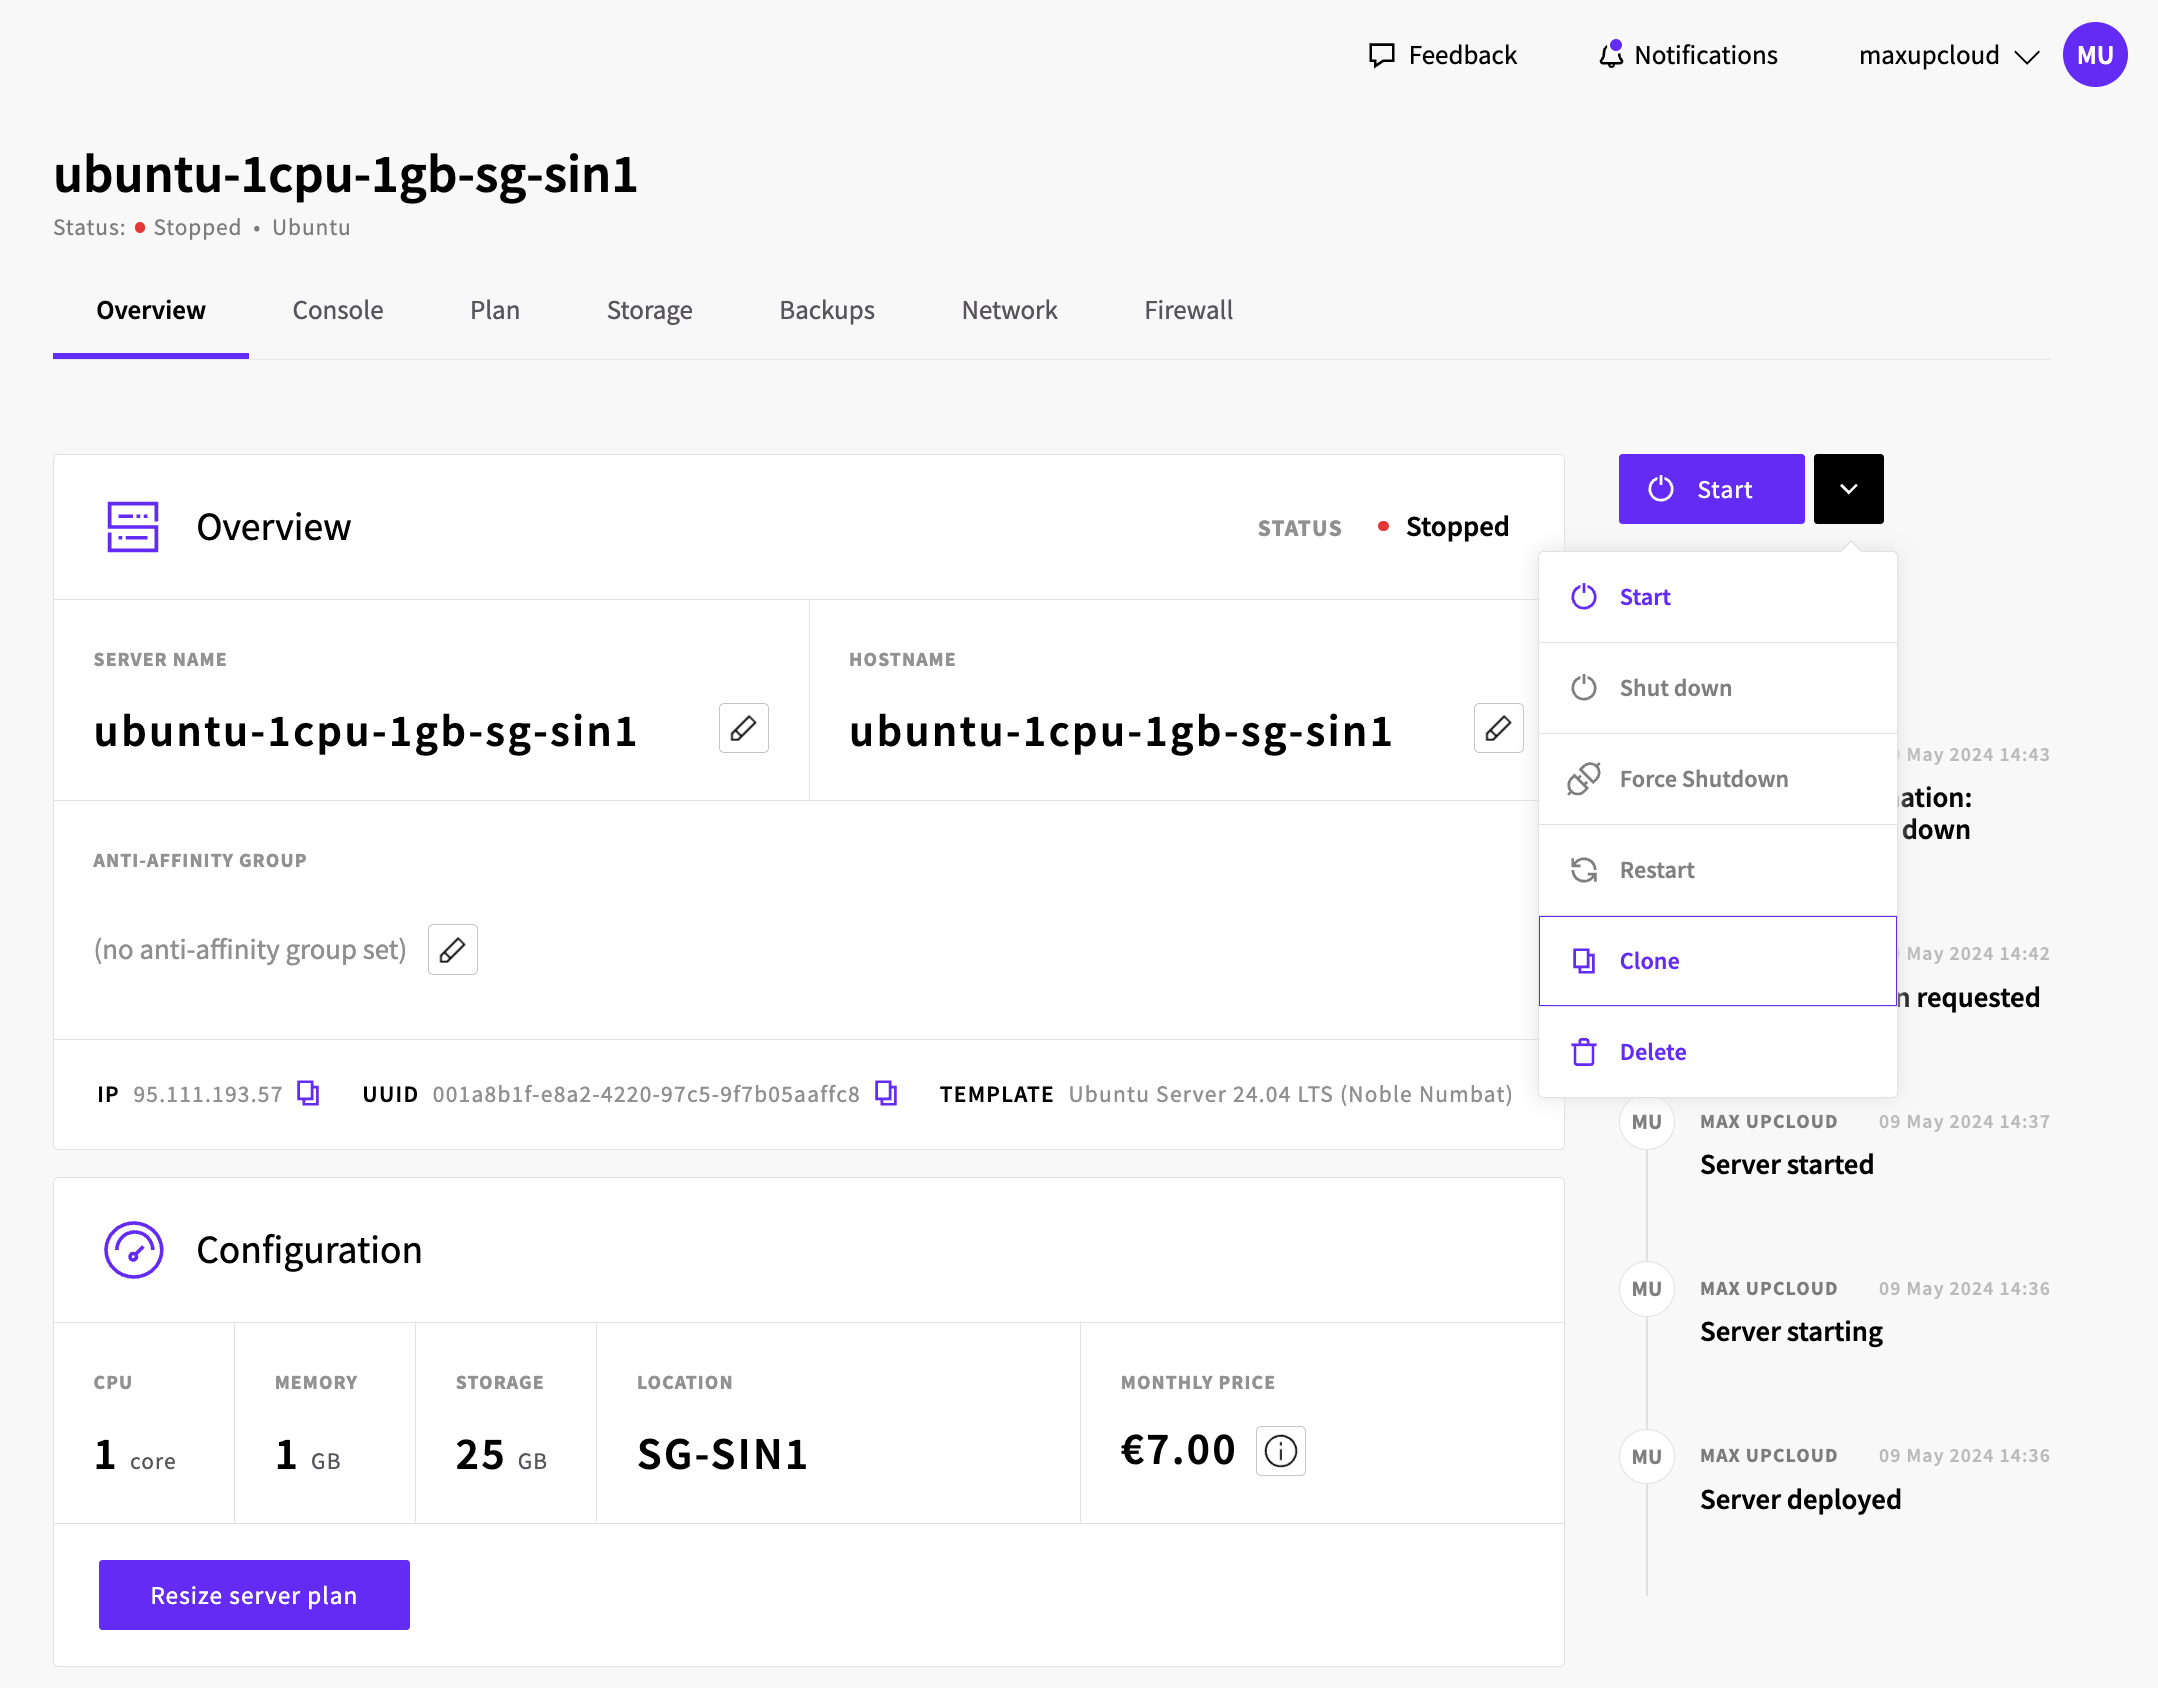Click the Ubuntu Server 24.04 LTS template text
2158x1688 pixels.
click(x=1290, y=1094)
